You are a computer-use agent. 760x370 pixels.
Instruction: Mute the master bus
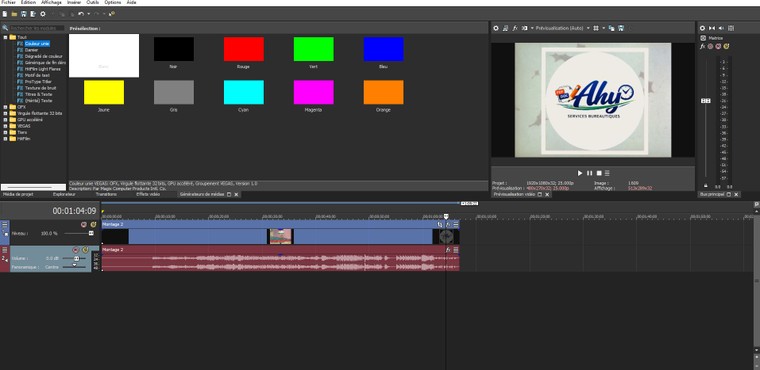718,47
